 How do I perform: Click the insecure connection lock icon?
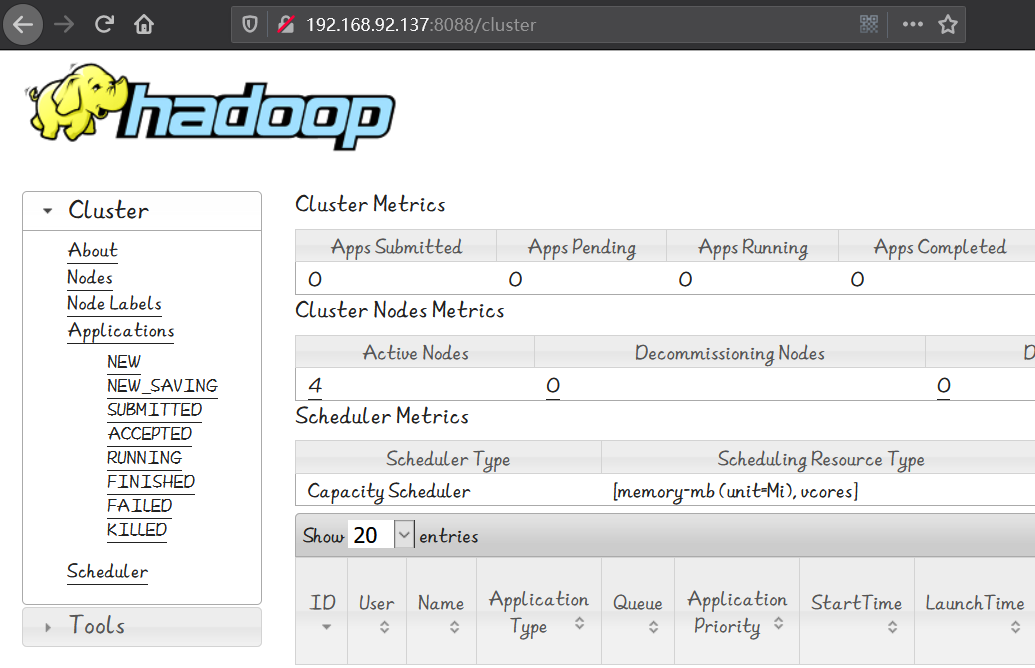pos(286,24)
